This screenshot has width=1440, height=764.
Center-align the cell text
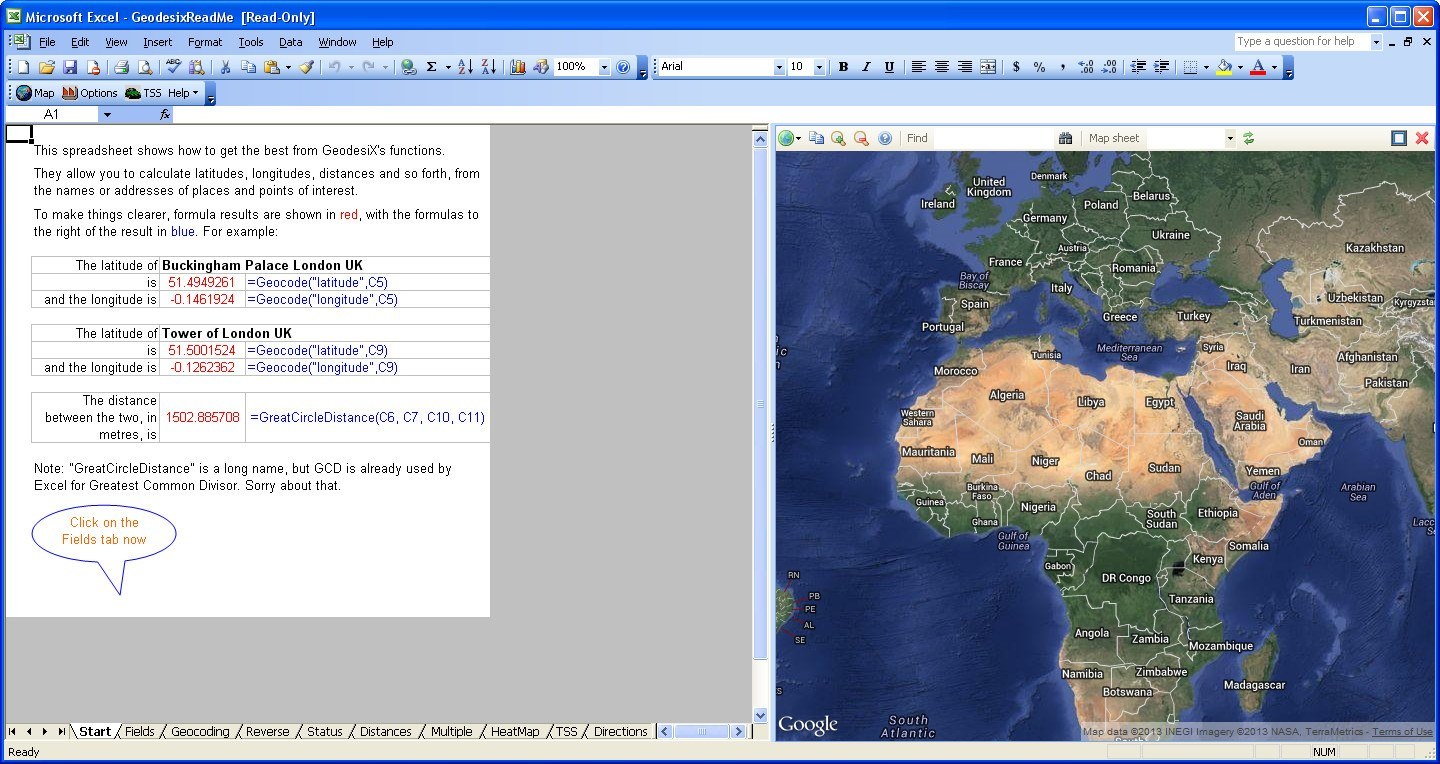(x=941, y=67)
